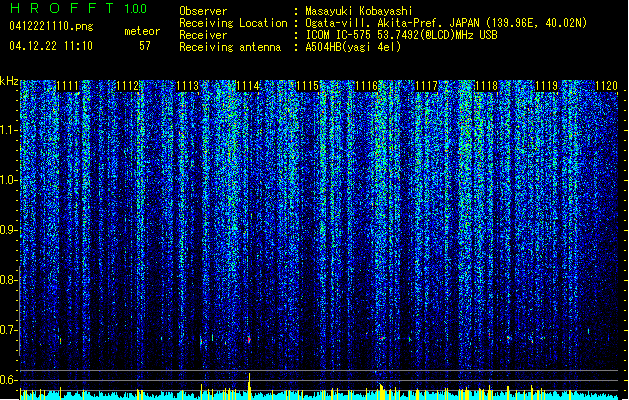The height and width of the screenshot is (400, 629).
Task: Click the 0.7 kHz axis label
Action: (9, 330)
